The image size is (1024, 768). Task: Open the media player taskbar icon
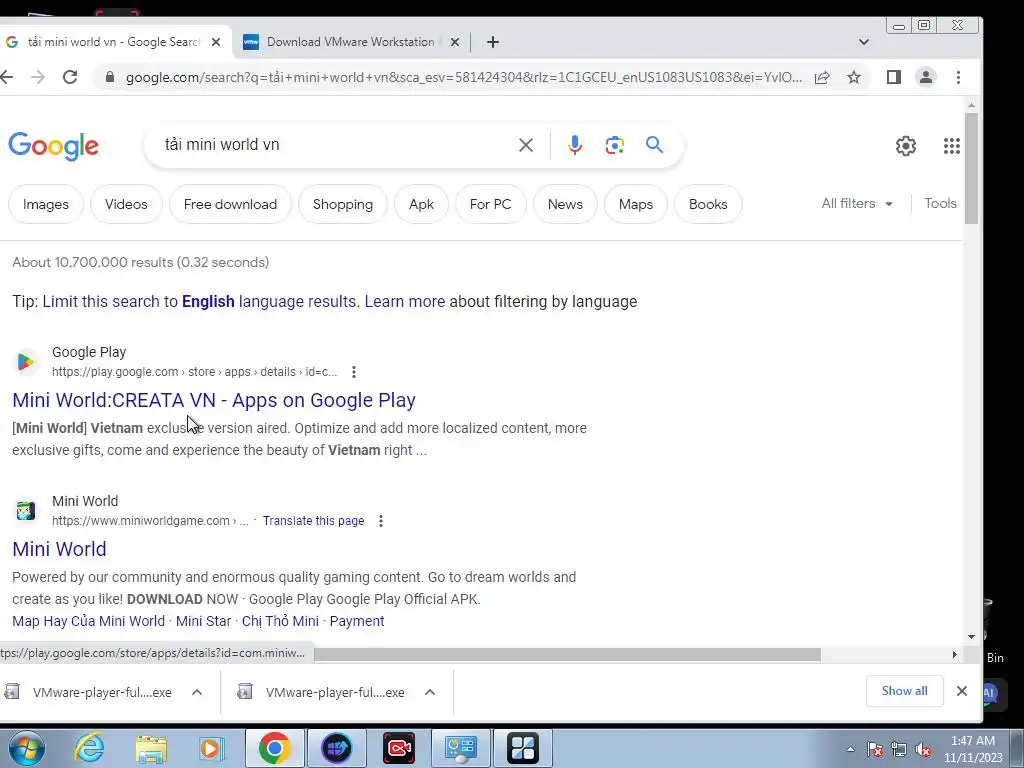coord(212,748)
